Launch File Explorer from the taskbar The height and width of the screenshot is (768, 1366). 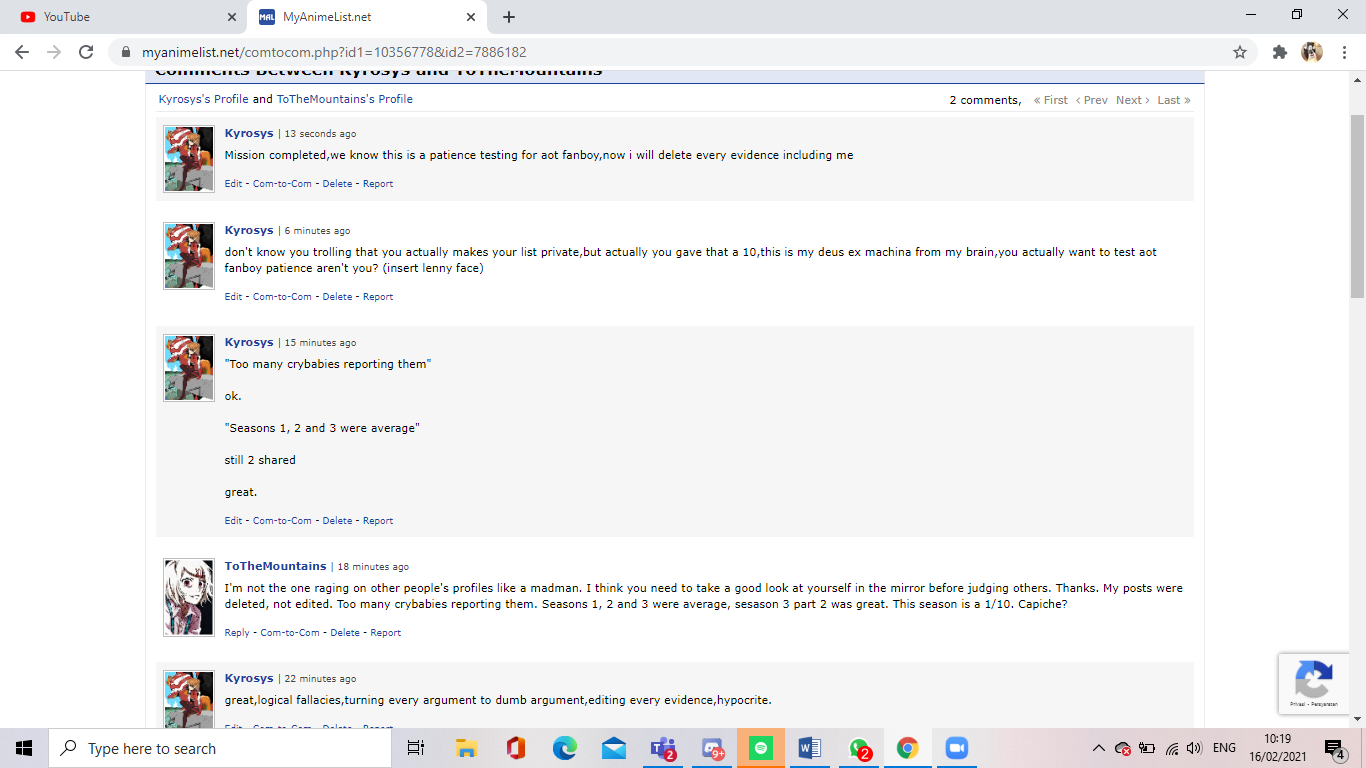coord(466,748)
